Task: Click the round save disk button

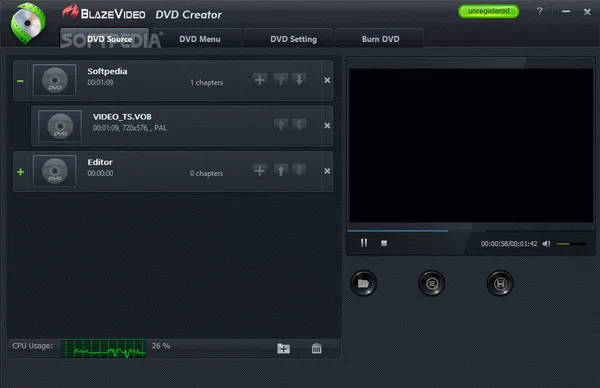Action: (x=500, y=283)
